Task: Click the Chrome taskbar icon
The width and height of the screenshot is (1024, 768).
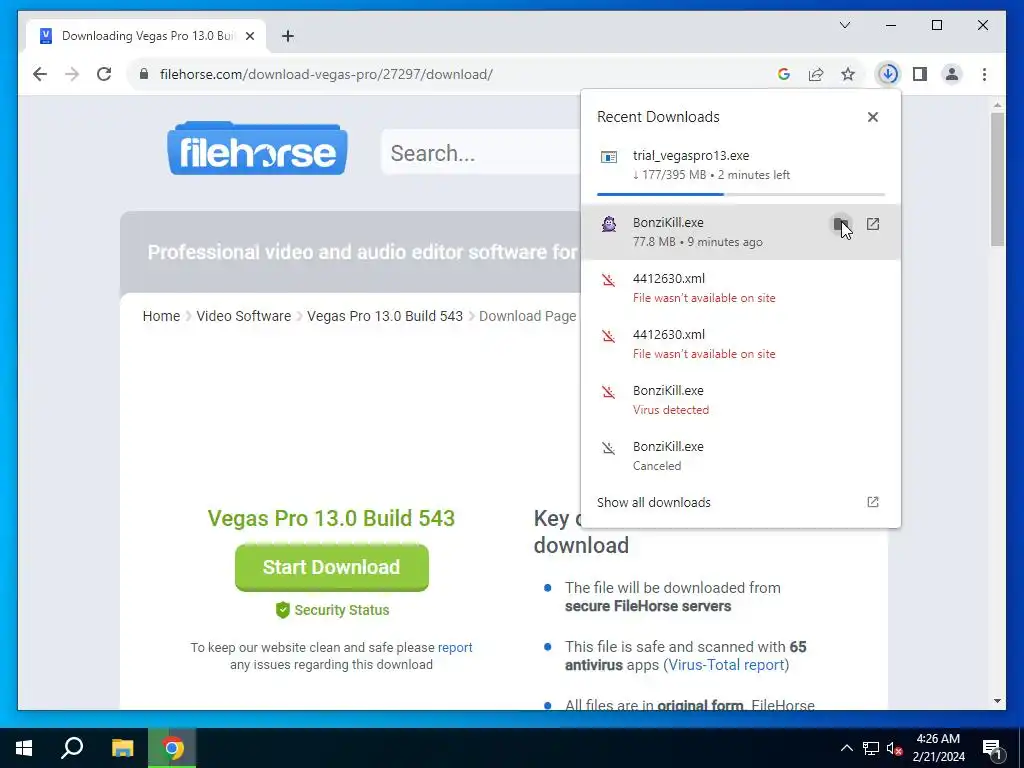Action: click(172, 748)
